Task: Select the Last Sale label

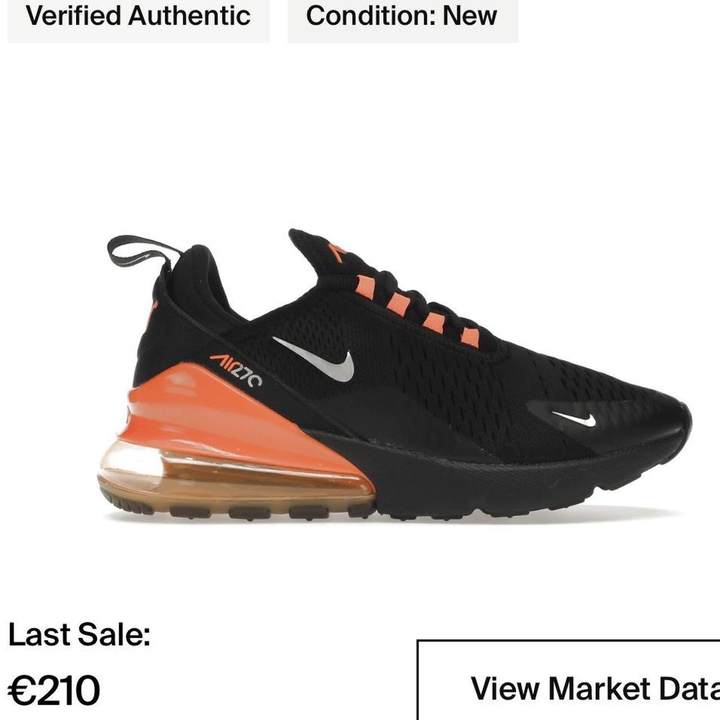Action: 79,635
